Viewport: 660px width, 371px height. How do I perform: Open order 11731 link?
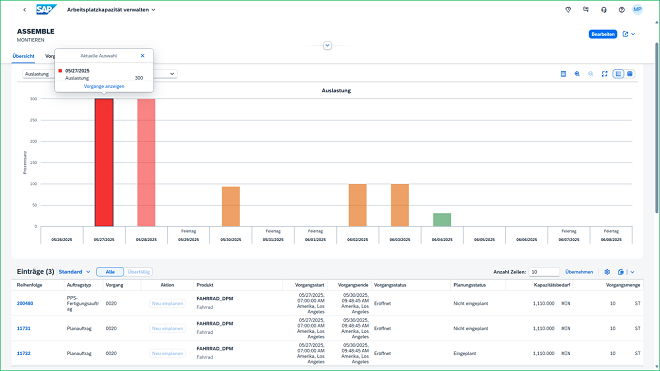(x=24, y=328)
